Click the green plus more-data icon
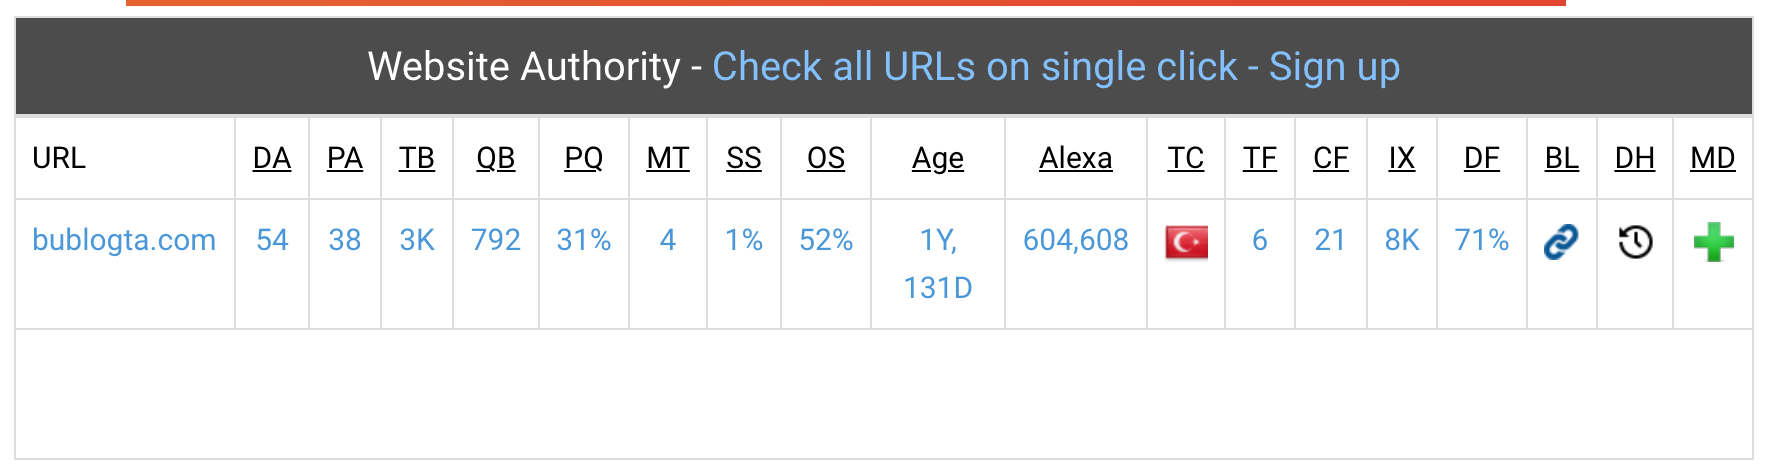The image size is (1770, 466). tap(1713, 242)
